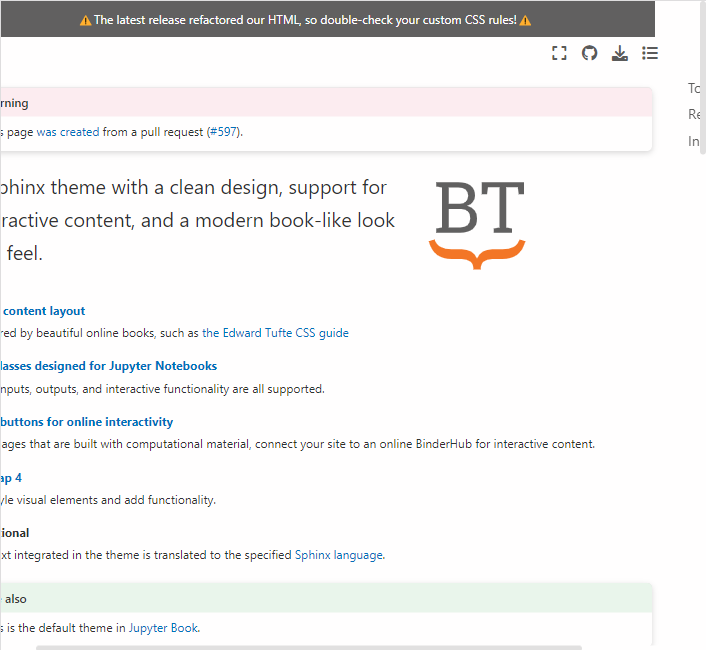The height and width of the screenshot is (650, 706).
Task: Open 'designed for Jupyter Notebooks' link
Action: point(108,366)
